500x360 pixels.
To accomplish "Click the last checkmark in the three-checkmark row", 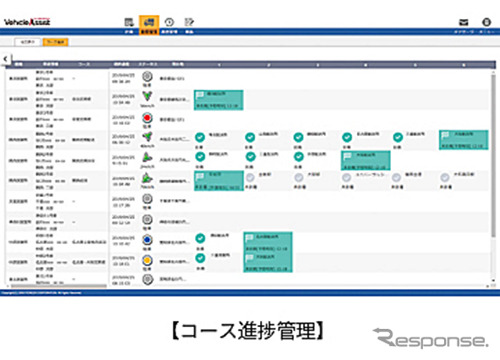I will [x=298, y=157].
